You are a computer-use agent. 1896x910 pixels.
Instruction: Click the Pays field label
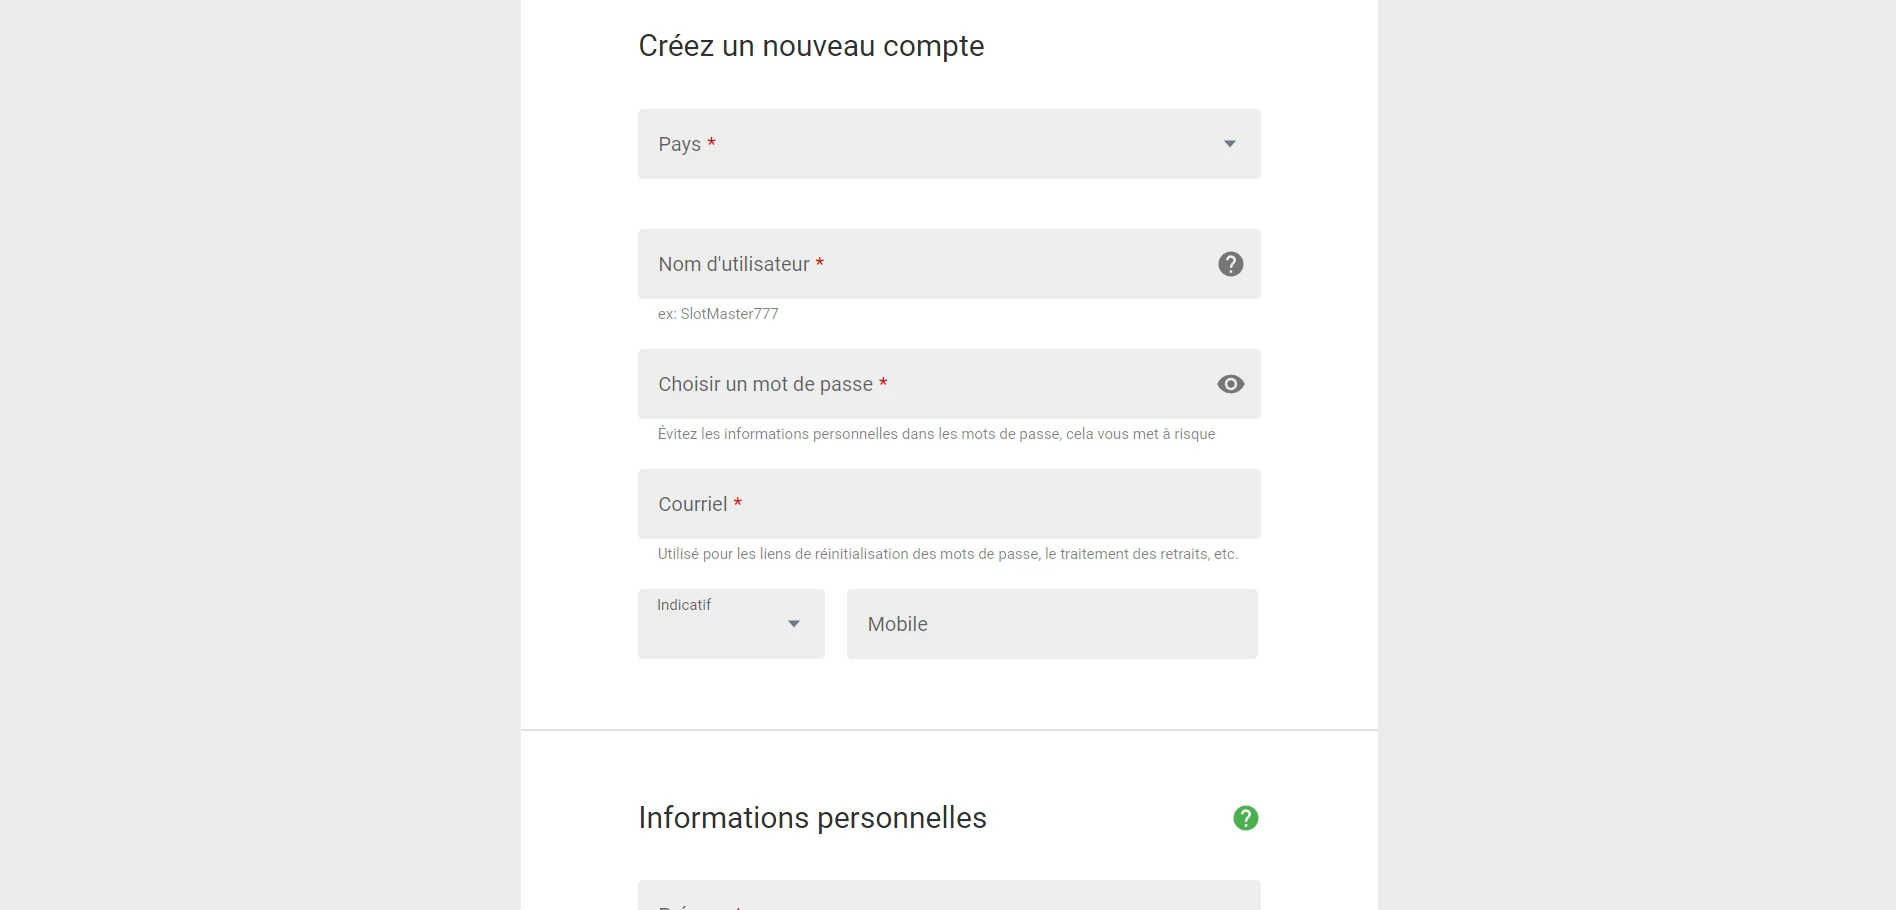[679, 144]
